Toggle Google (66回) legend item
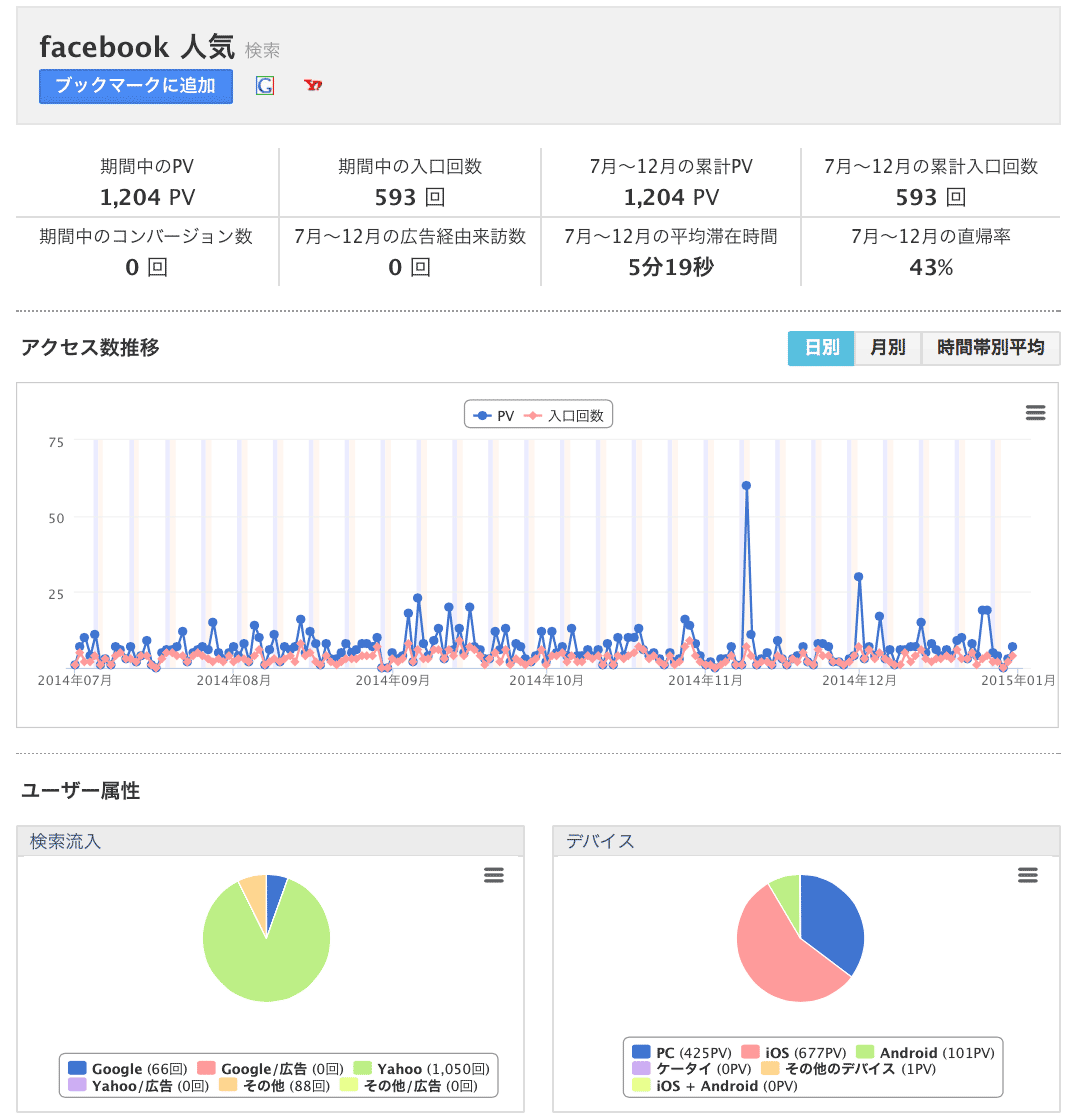1090x1120 pixels. (x=128, y=1069)
